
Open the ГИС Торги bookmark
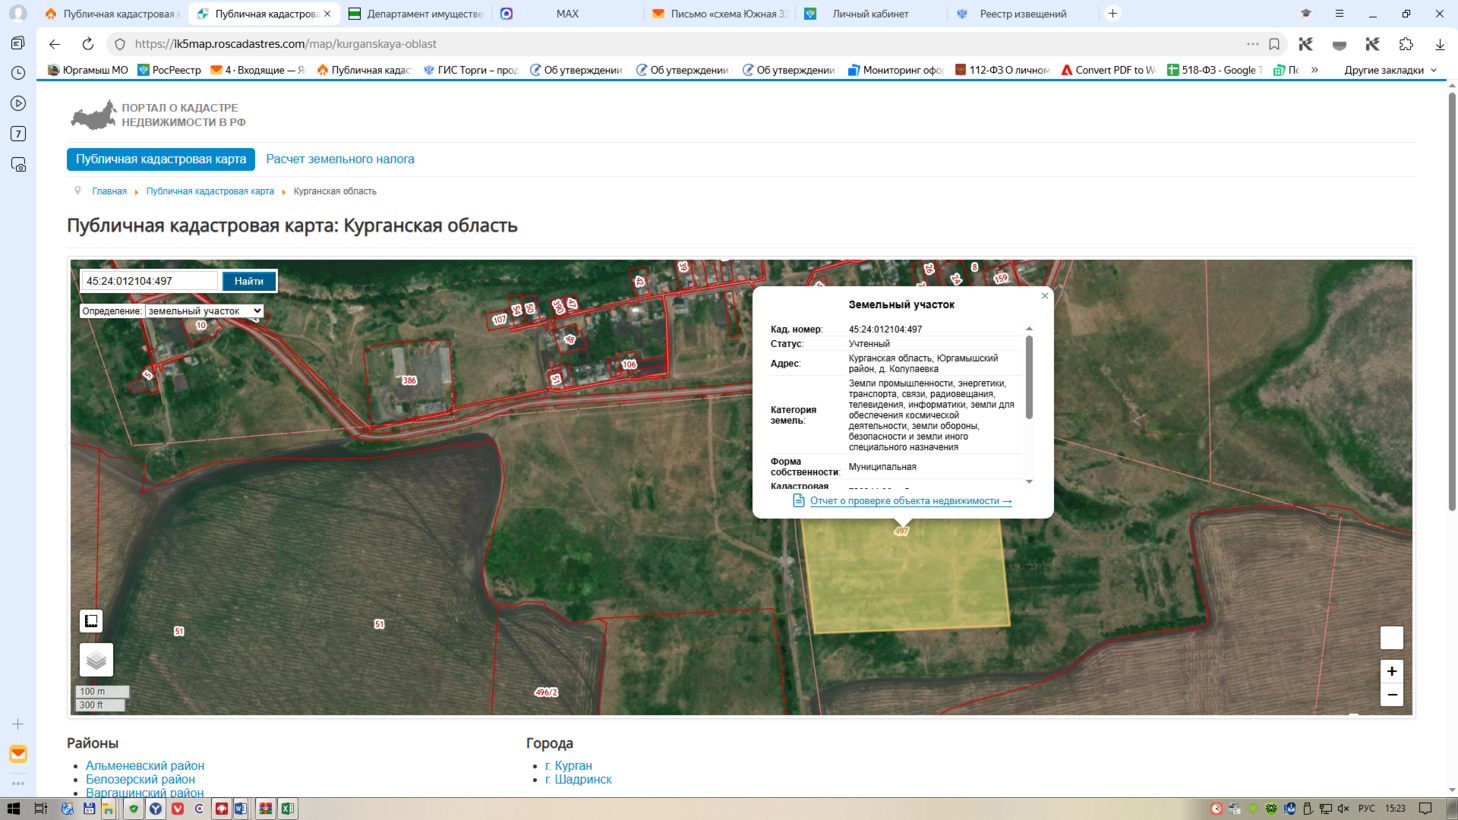pos(470,70)
